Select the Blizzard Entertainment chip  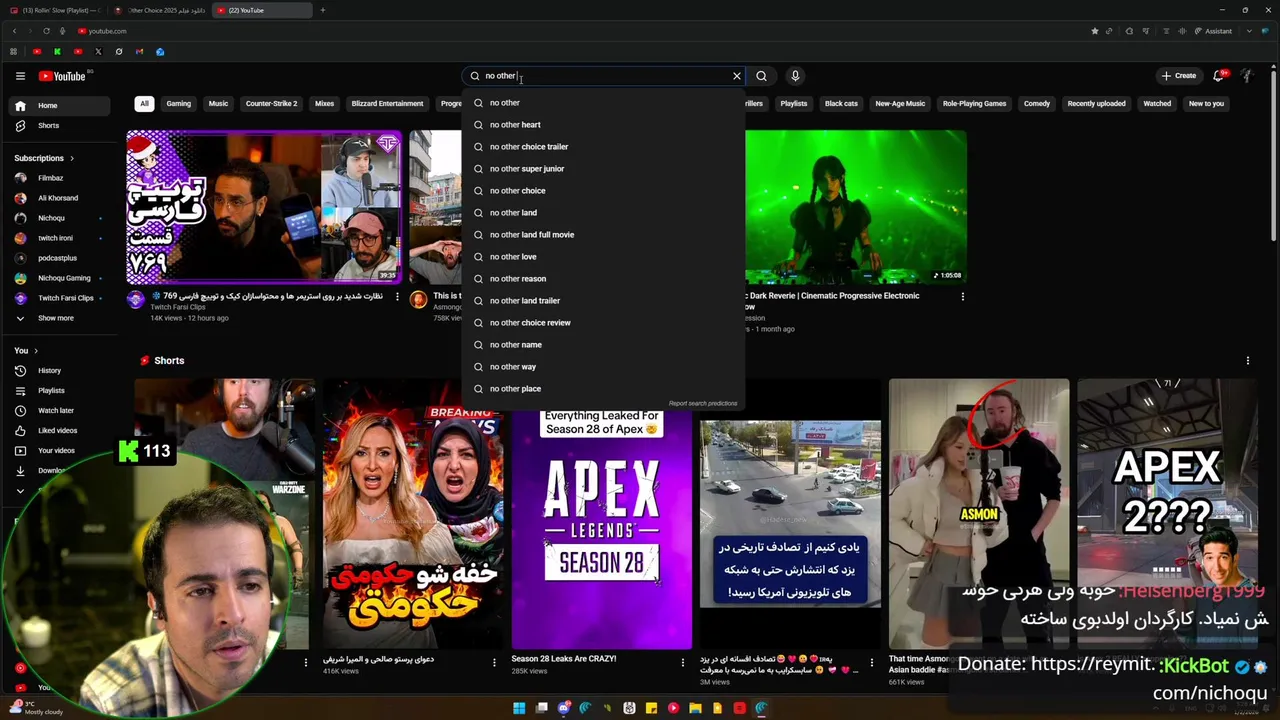pyautogui.click(x=387, y=103)
